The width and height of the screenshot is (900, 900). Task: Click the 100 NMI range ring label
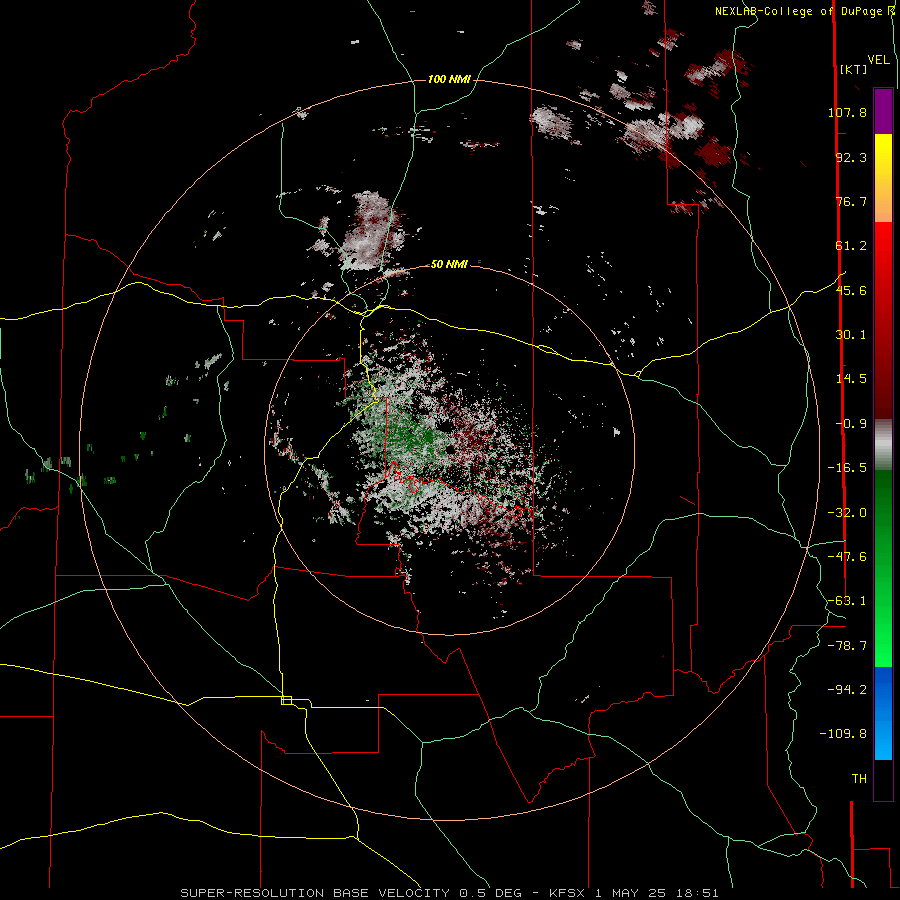pyautogui.click(x=449, y=79)
